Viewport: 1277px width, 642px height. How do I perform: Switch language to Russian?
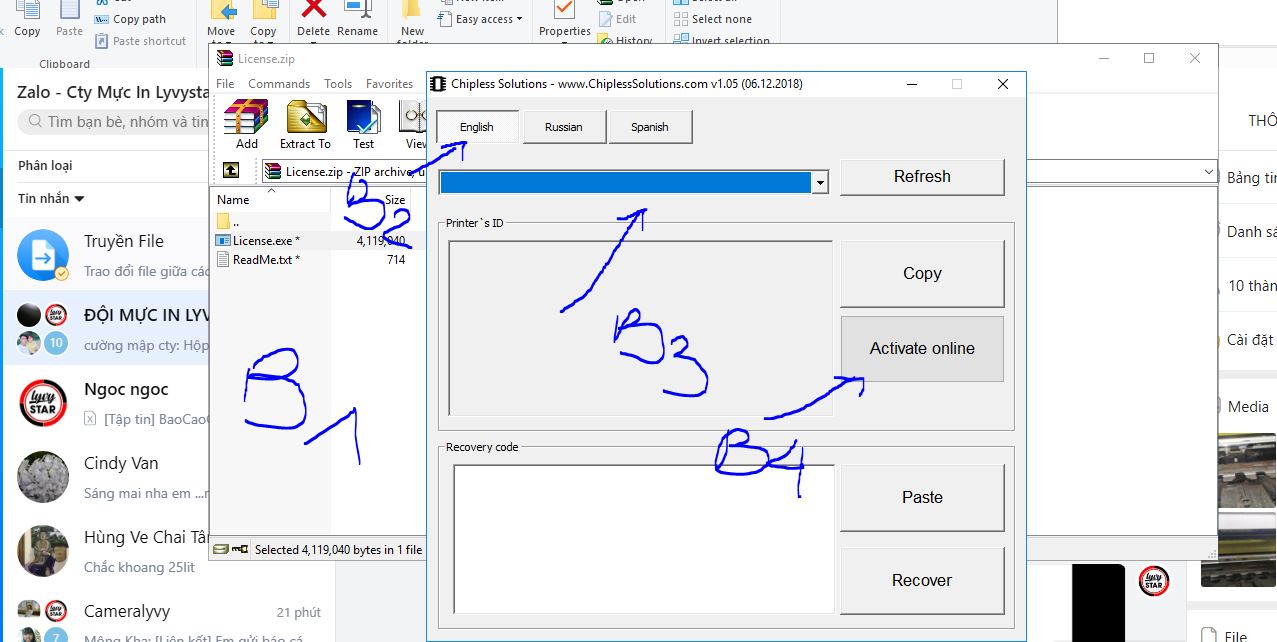coord(563,127)
